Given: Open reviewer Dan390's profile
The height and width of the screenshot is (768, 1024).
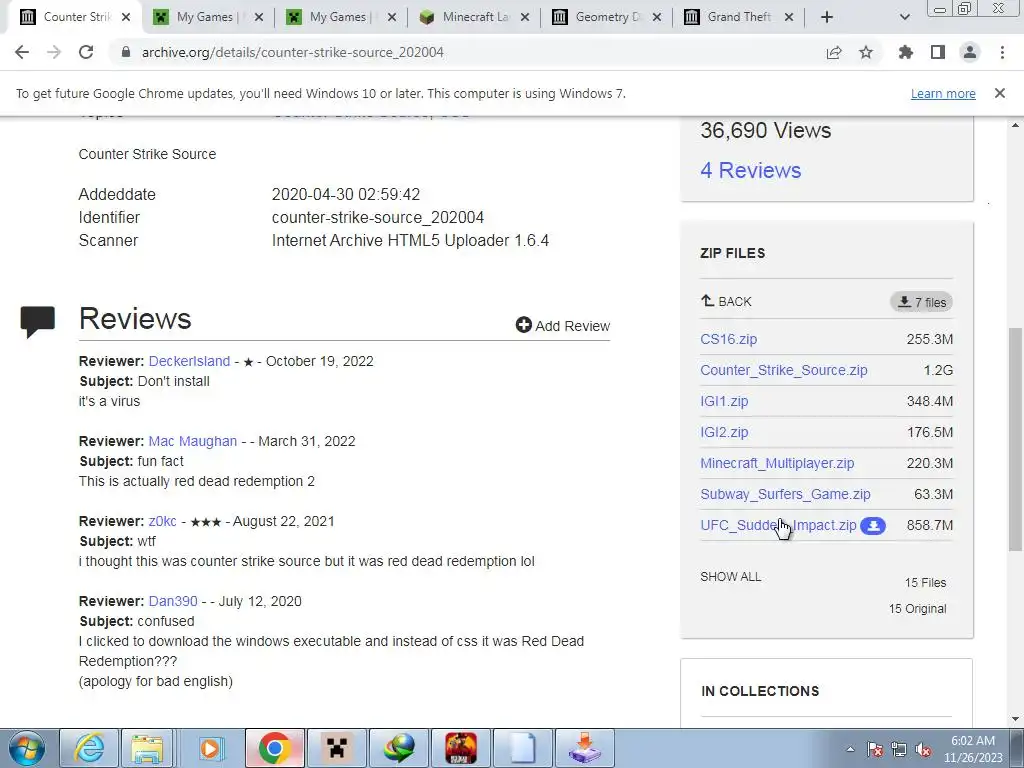Looking at the screenshot, I should 172,601.
